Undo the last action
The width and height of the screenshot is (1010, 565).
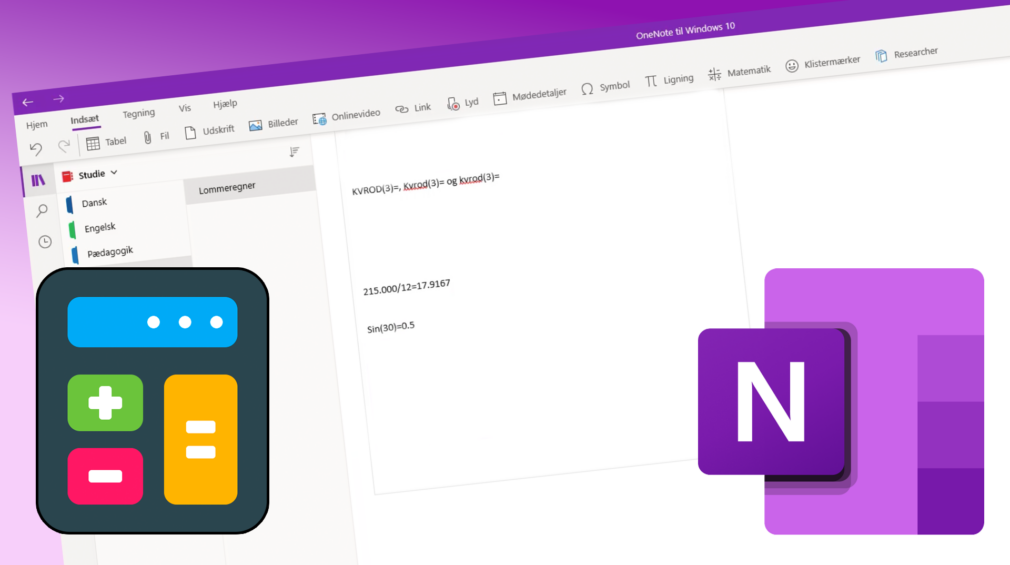pos(36,149)
